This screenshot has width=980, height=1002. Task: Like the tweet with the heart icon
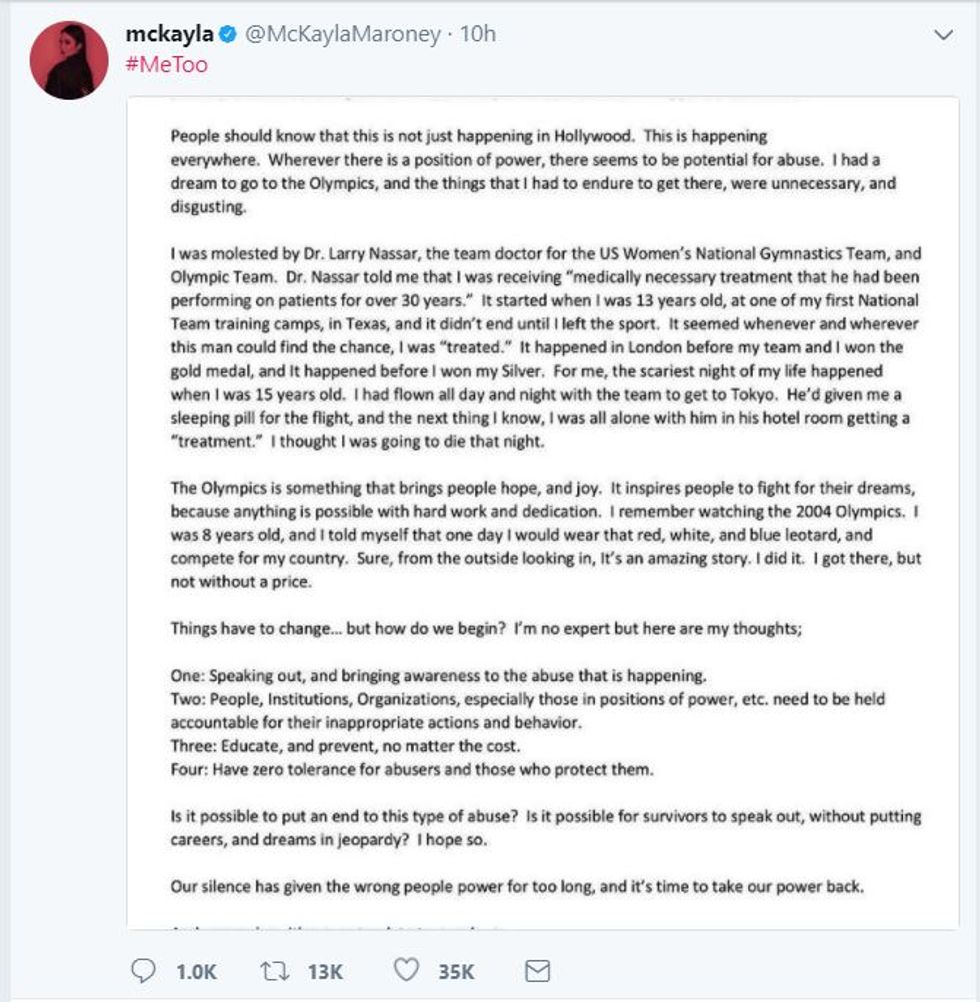click(x=405, y=970)
